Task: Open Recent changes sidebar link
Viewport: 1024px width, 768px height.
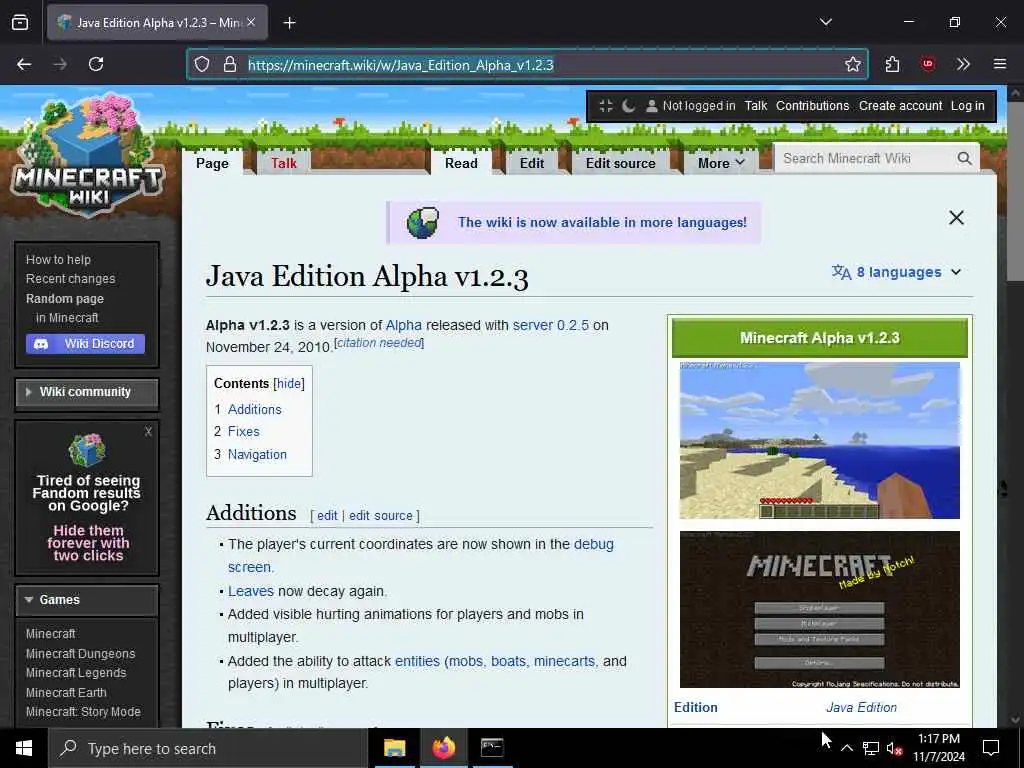Action: 71,279
